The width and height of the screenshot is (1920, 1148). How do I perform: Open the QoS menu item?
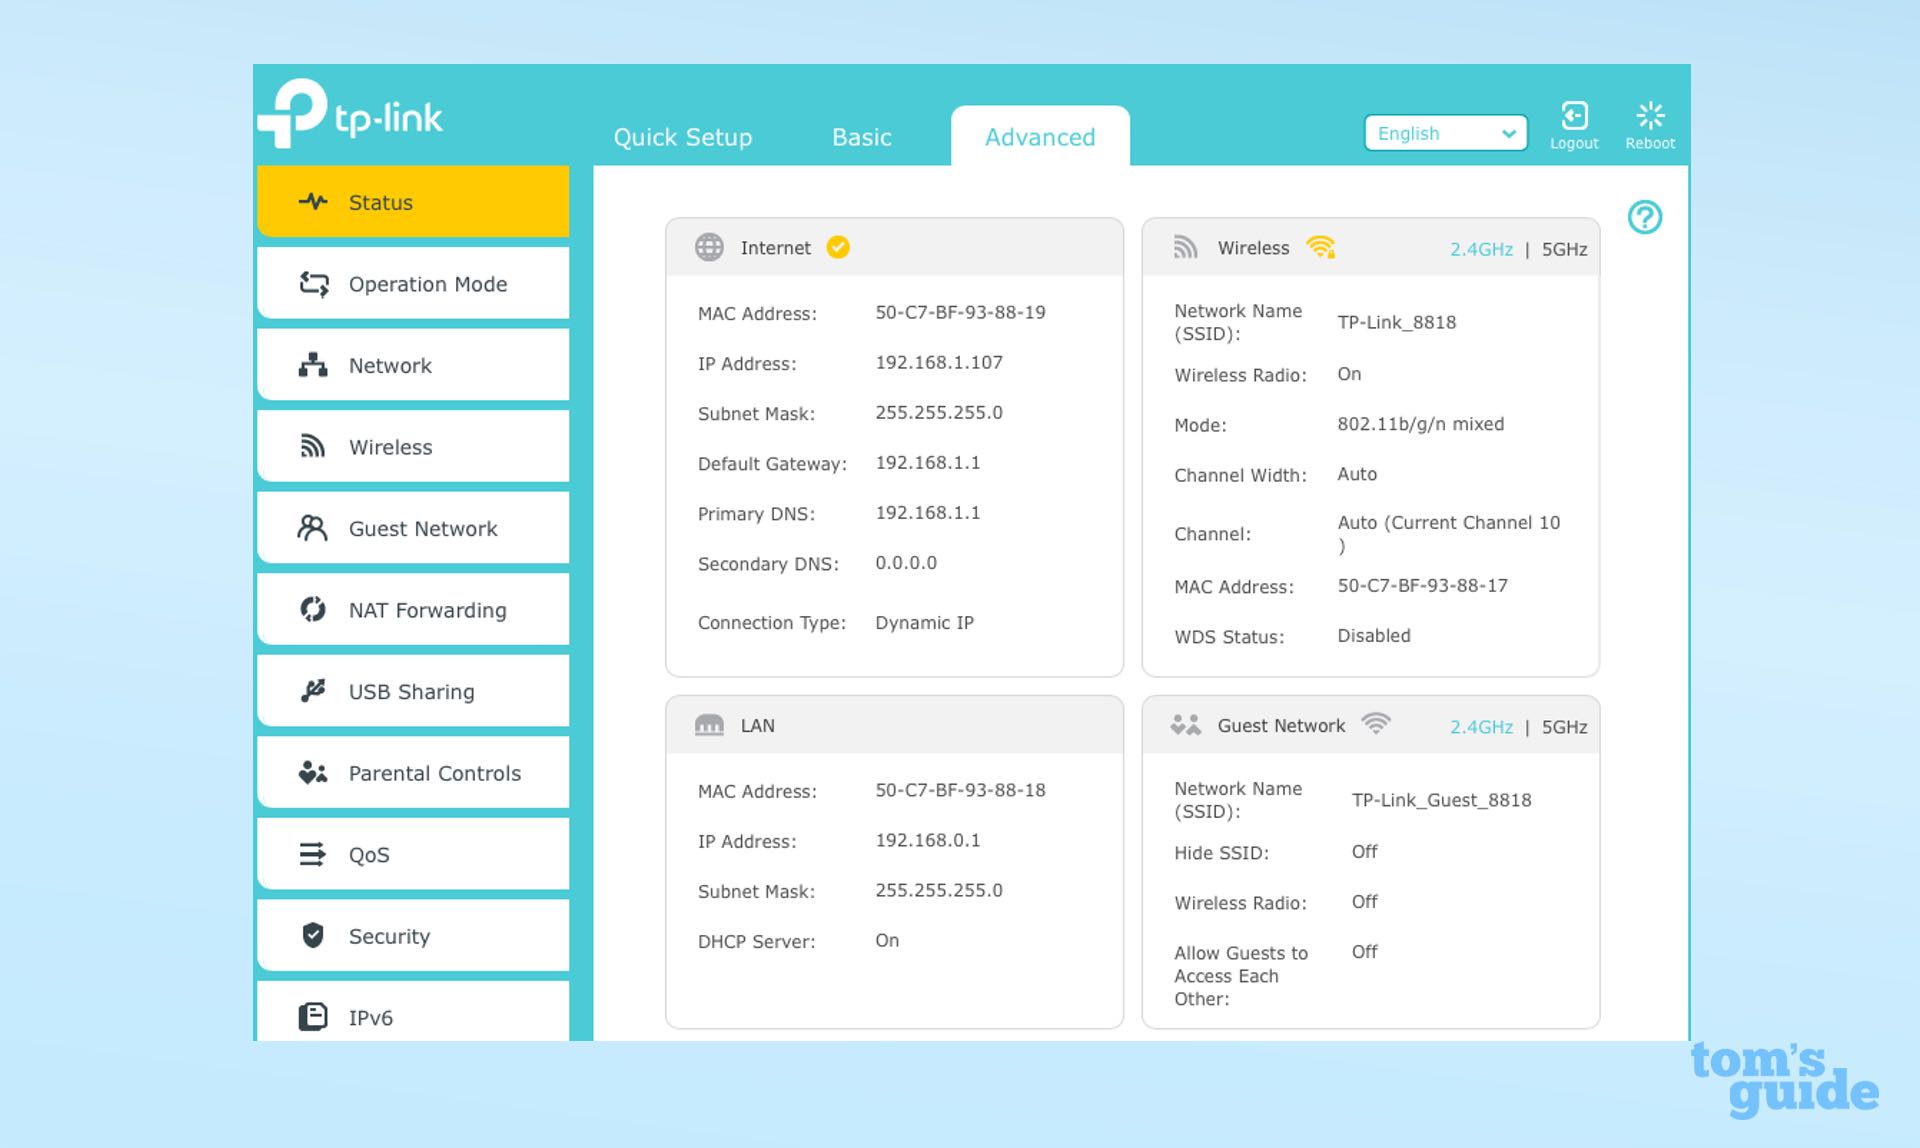pos(413,854)
